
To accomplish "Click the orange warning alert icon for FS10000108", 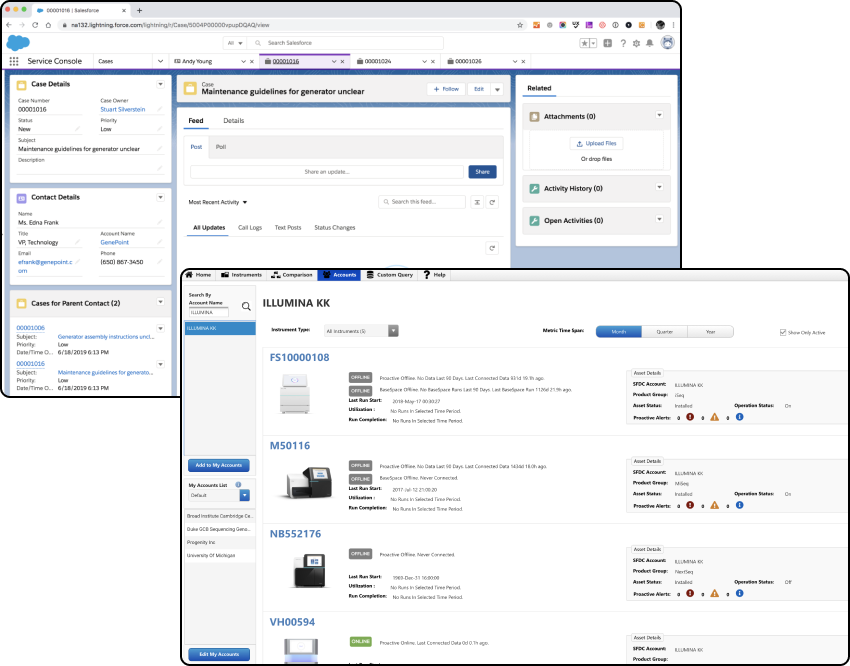I will [x=714, y=417].
